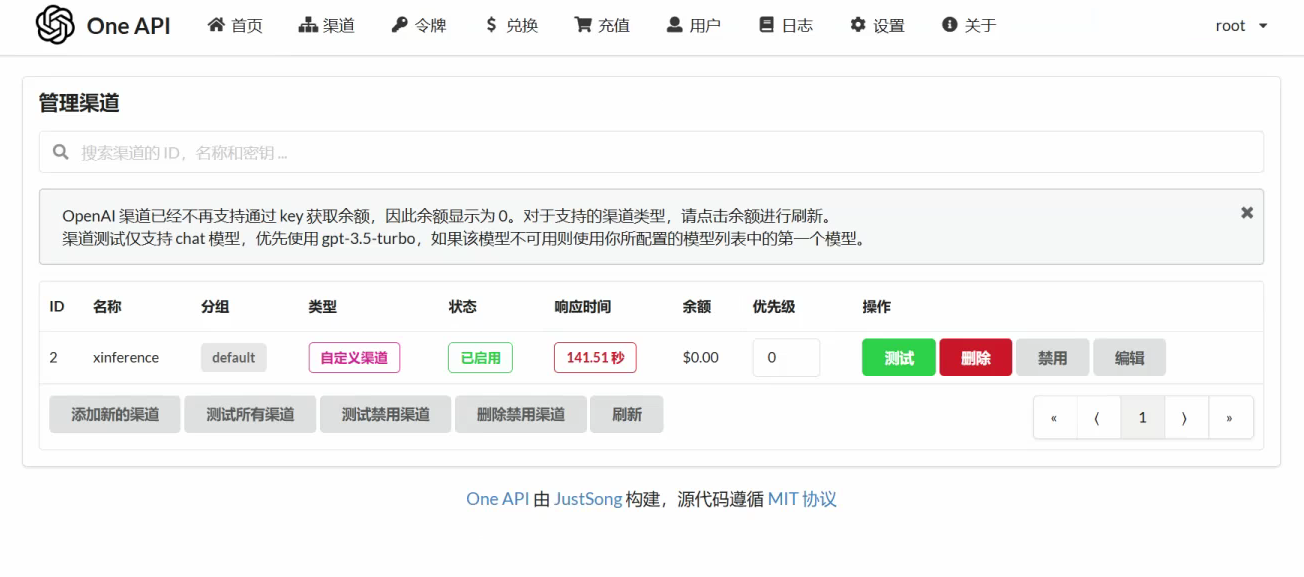The image size is (1304, 577).
Task: Click the dollar icon for 兑换
Action: 491,25
